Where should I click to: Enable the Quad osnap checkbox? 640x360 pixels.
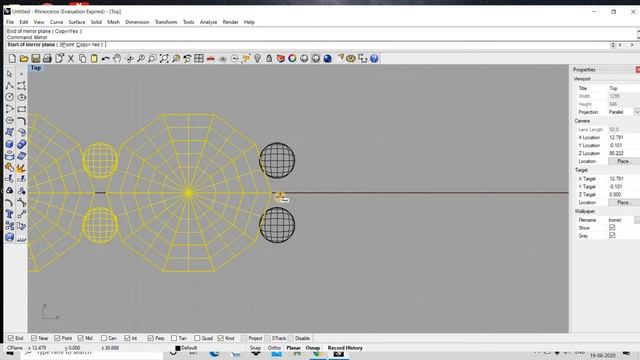coord(198,338)
